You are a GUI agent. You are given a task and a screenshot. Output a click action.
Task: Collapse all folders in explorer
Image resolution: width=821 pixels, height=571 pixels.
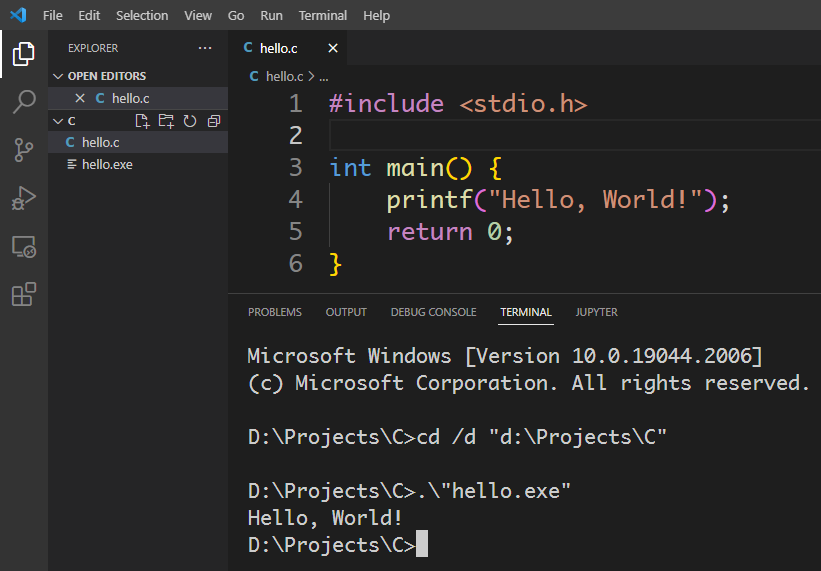(x=214, y=121)
